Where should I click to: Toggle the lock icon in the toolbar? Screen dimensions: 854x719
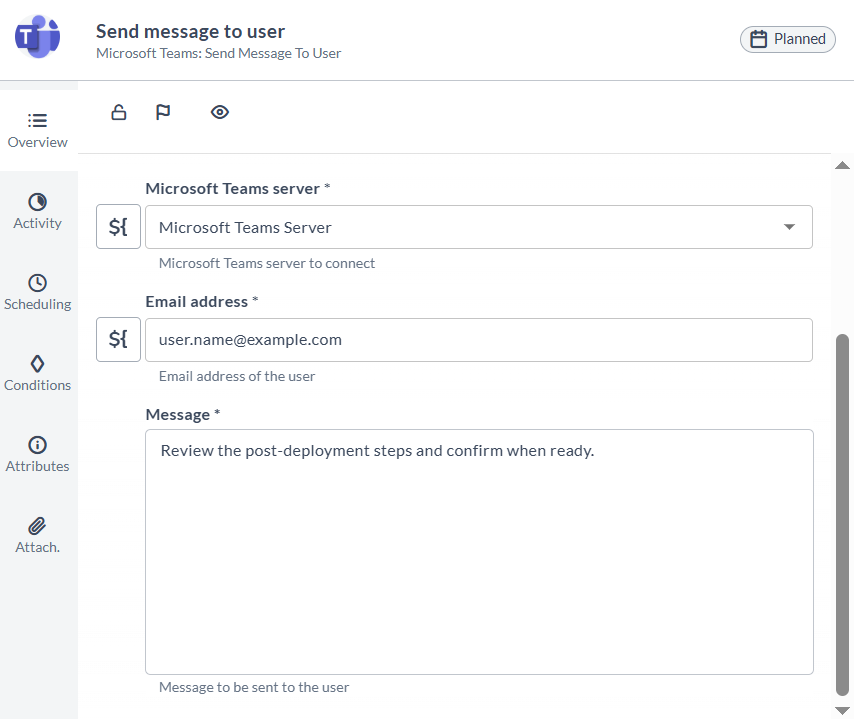(119, 112)
